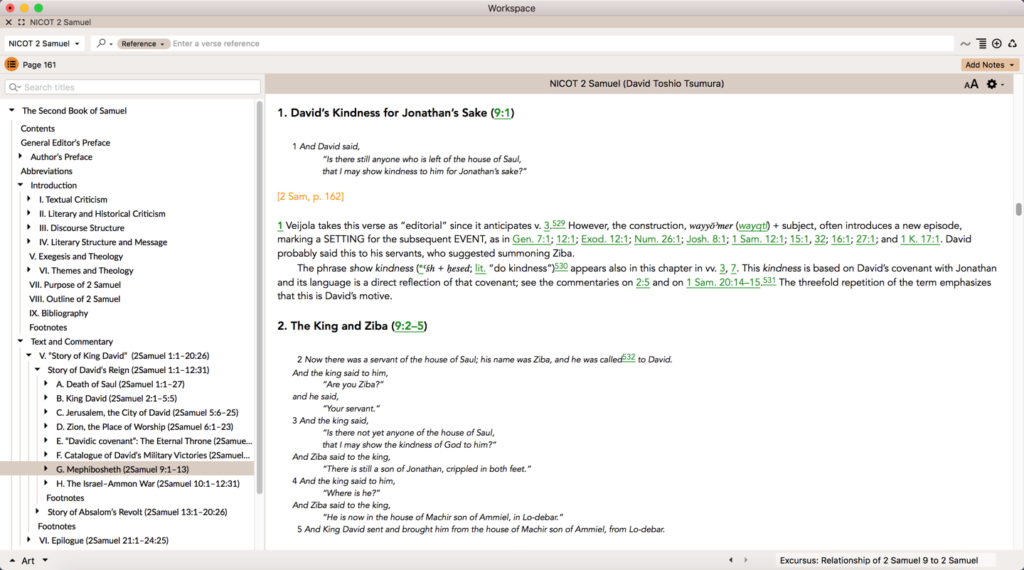Expand VI. Themes and Theology
1024x570 pixels.
(29, 270)
